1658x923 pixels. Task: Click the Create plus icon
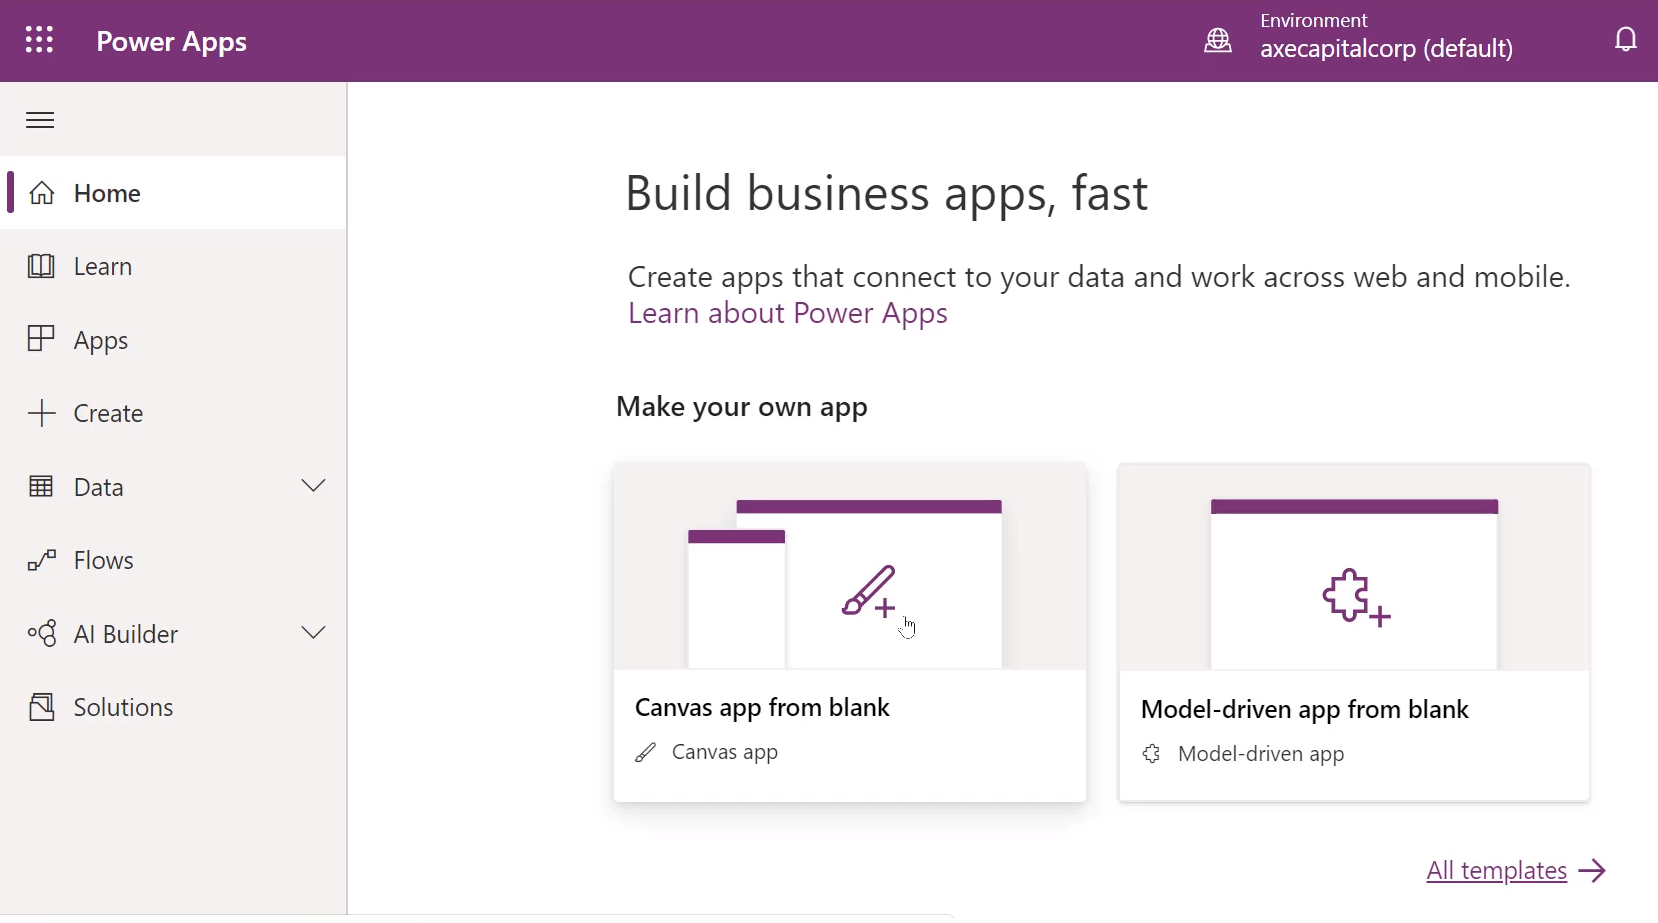pyautogui.click(x=41, y=413)
